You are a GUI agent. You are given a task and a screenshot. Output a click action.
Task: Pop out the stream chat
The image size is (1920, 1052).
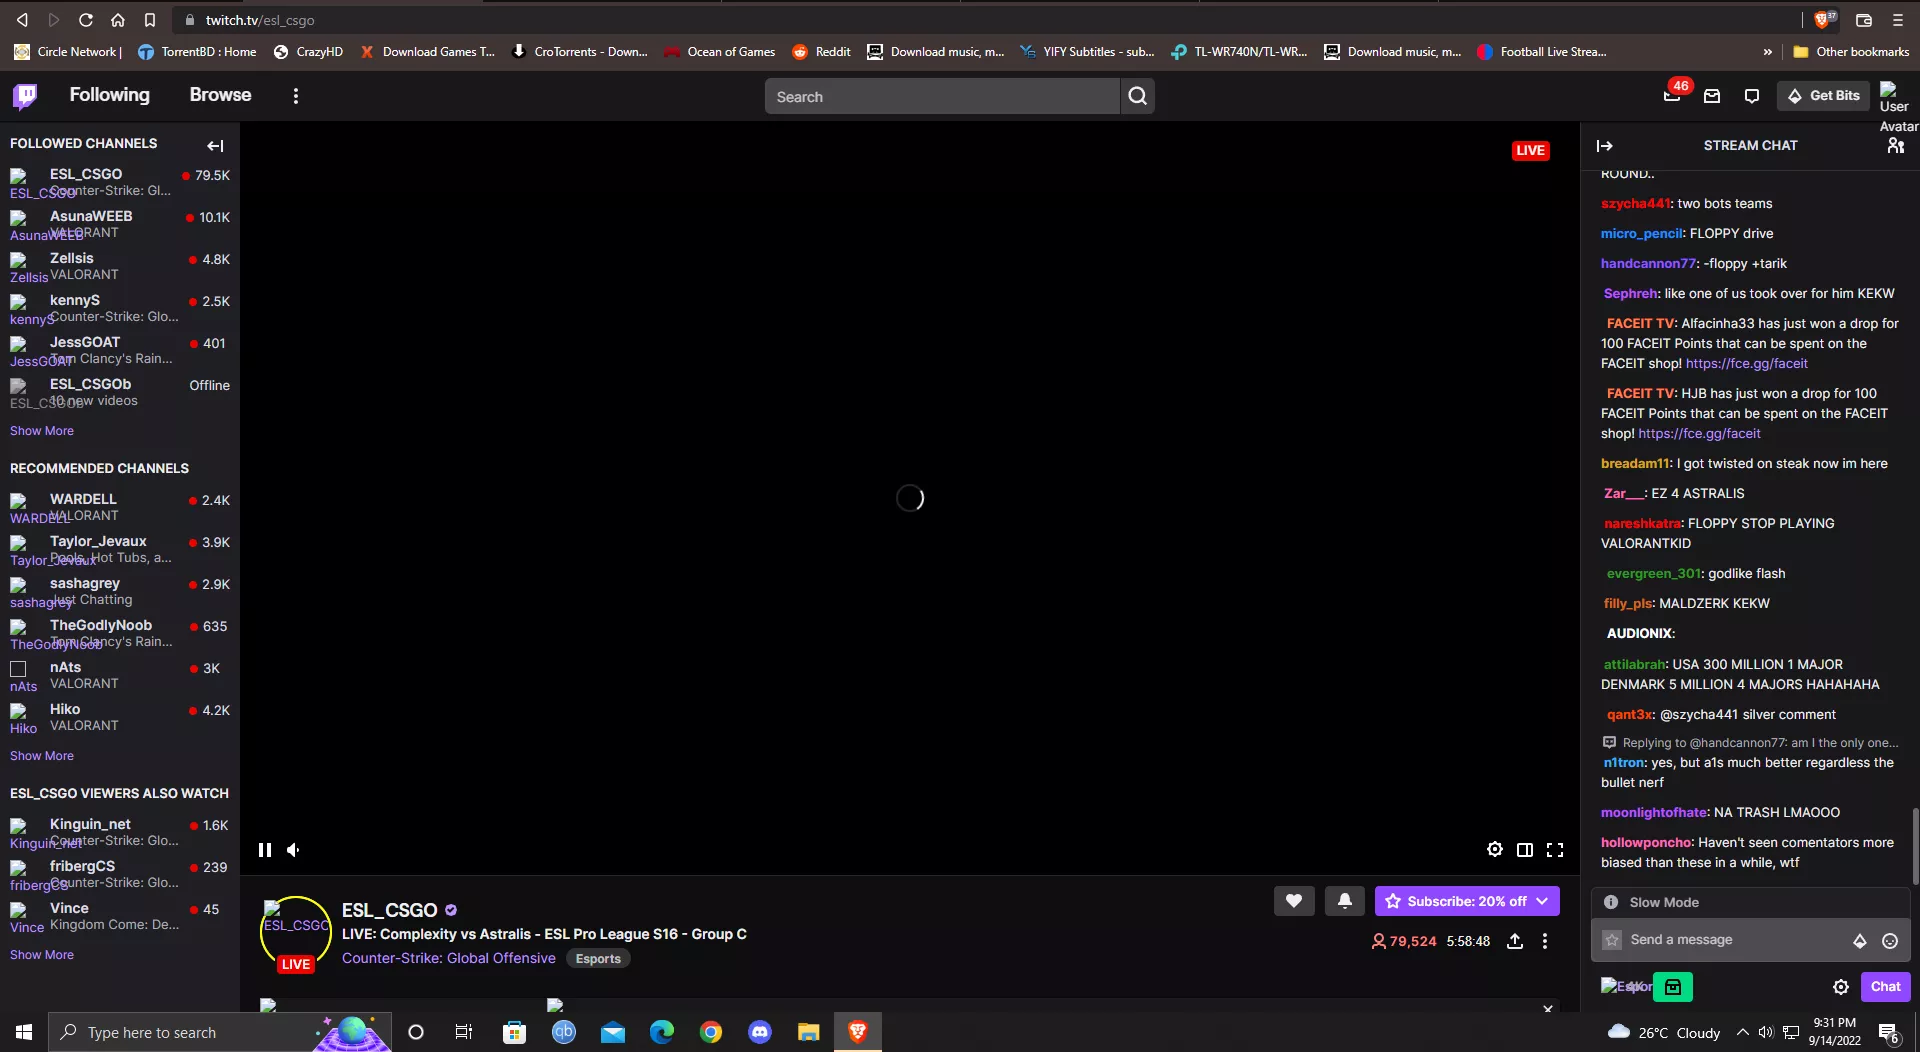[1604, 145]
